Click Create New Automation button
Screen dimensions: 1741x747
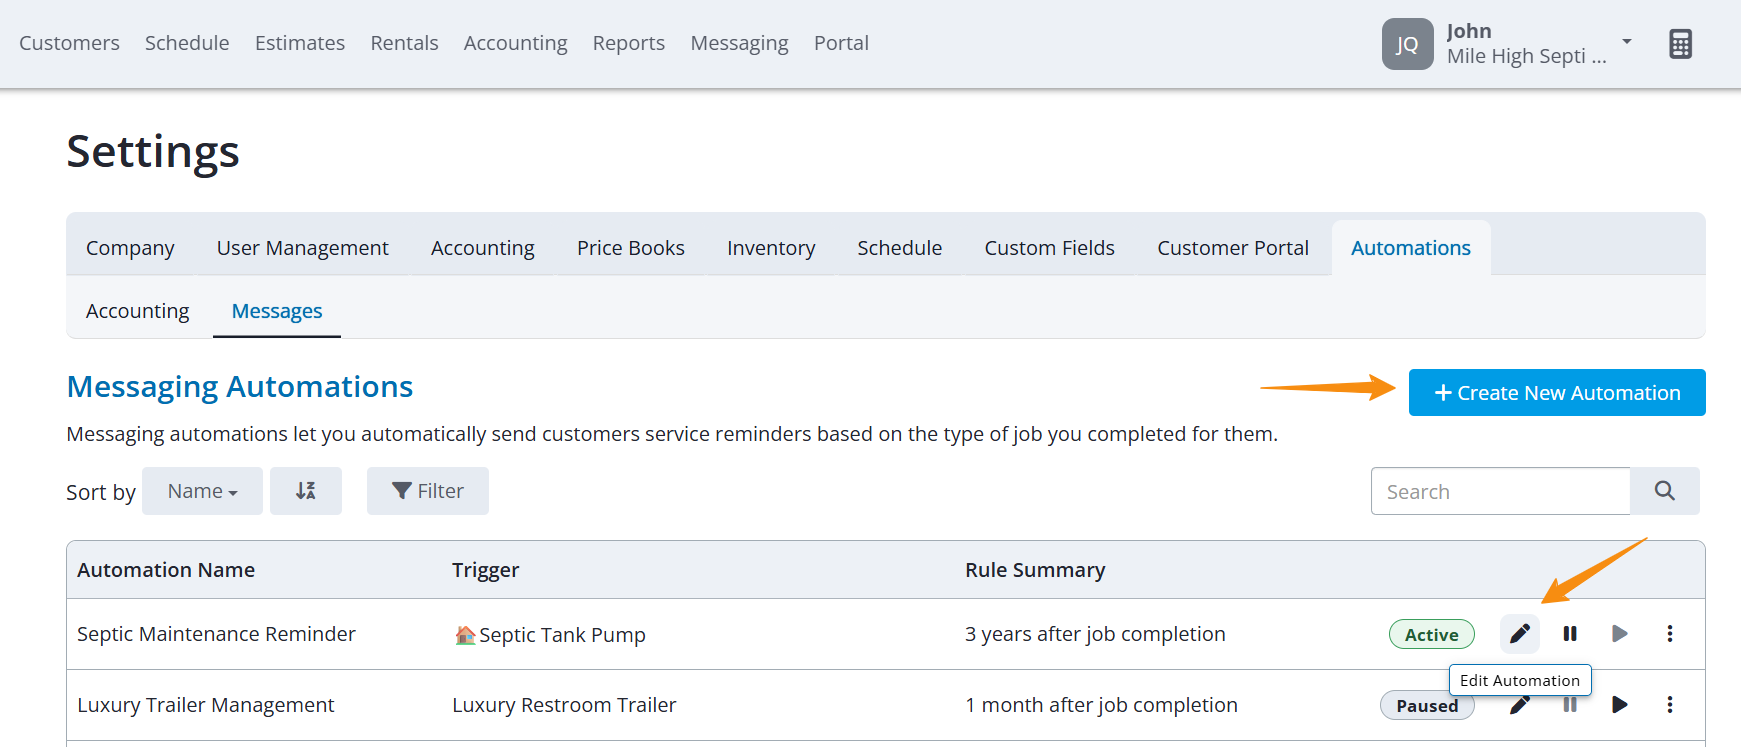(1557, 393)
